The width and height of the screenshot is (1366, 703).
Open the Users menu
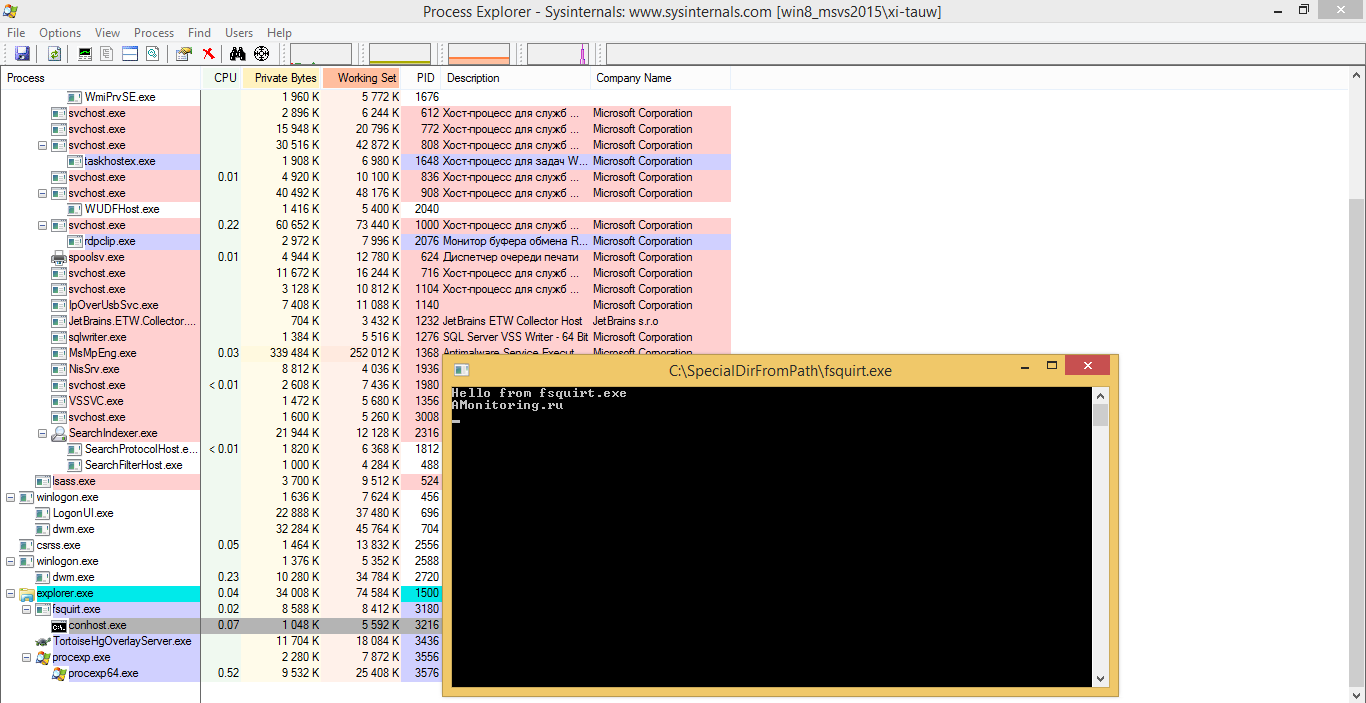point(239,33)
